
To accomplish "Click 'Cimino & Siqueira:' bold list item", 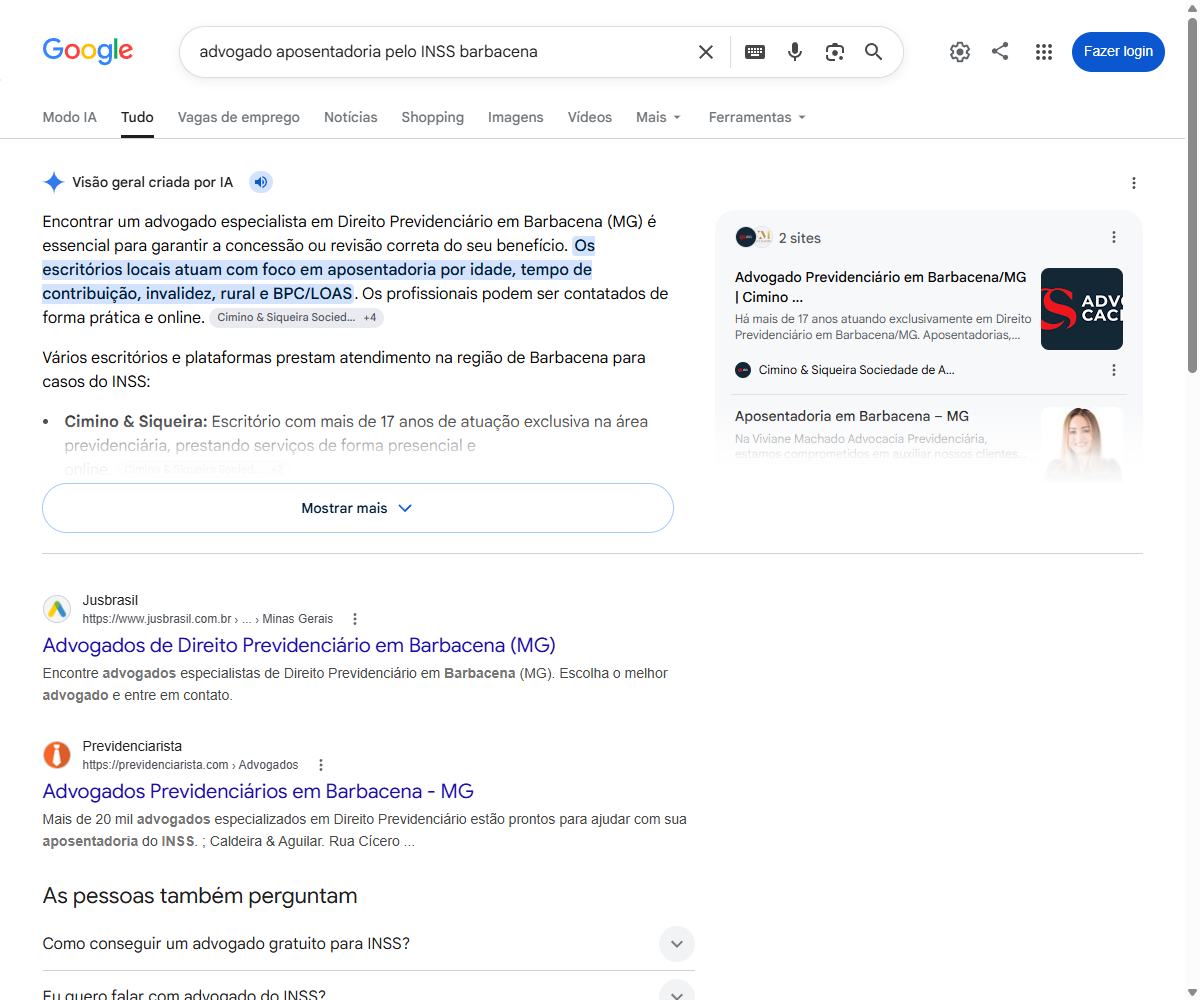I will [x=136, y=421].
